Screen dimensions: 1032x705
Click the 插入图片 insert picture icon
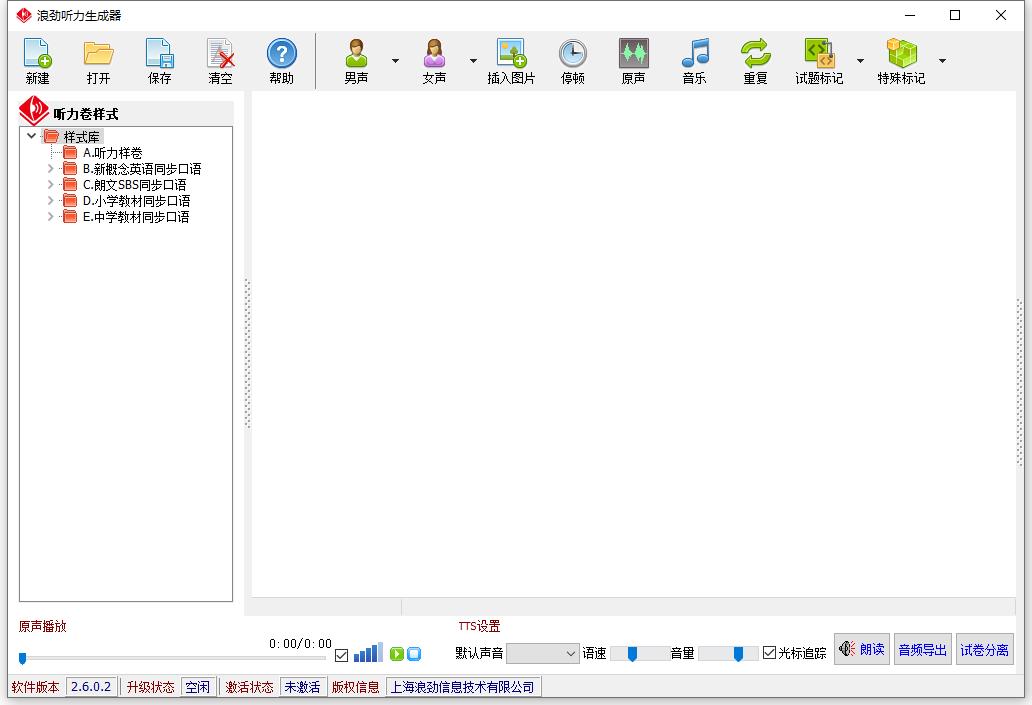coord(511,53)
